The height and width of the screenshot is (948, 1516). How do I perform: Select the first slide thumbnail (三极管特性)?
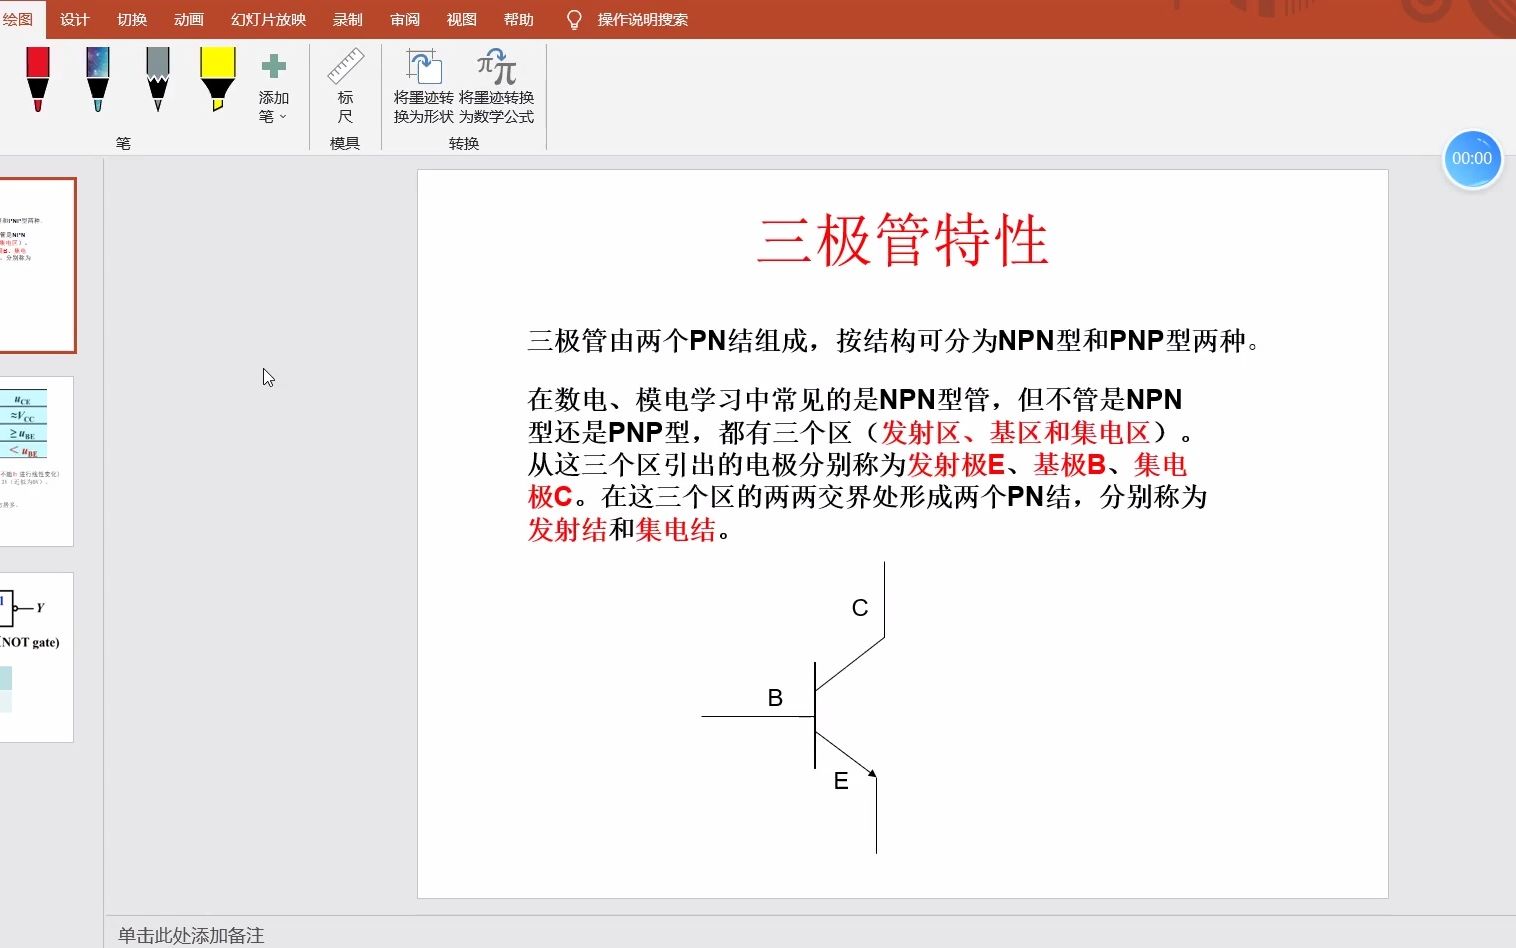37,265
